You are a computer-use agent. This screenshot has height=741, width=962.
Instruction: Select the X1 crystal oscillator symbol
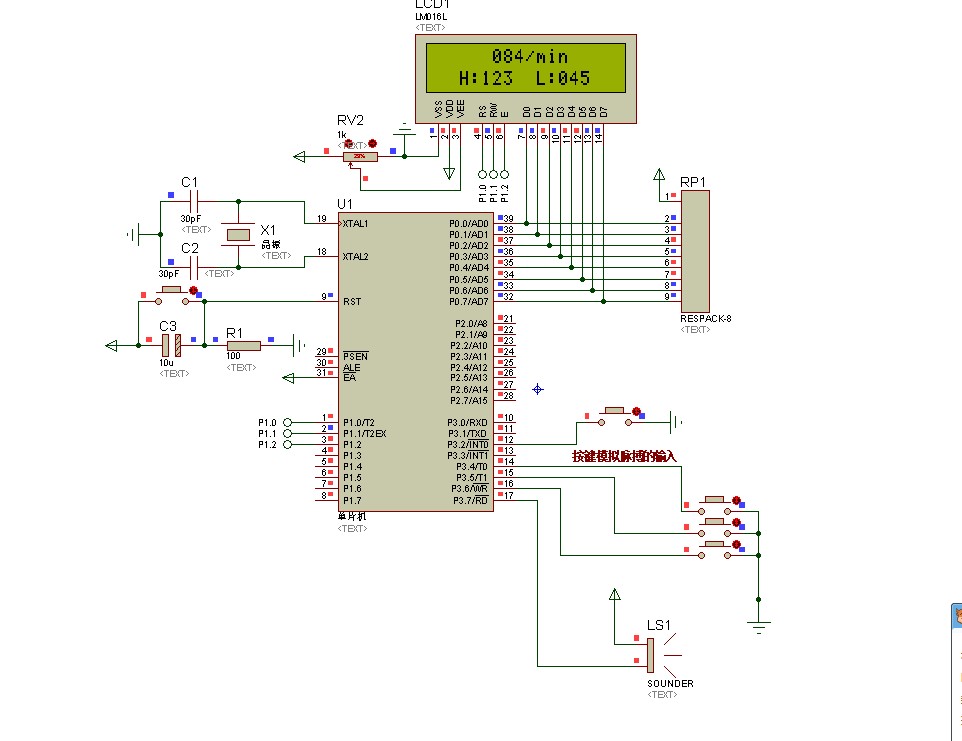tap(239, 234)
